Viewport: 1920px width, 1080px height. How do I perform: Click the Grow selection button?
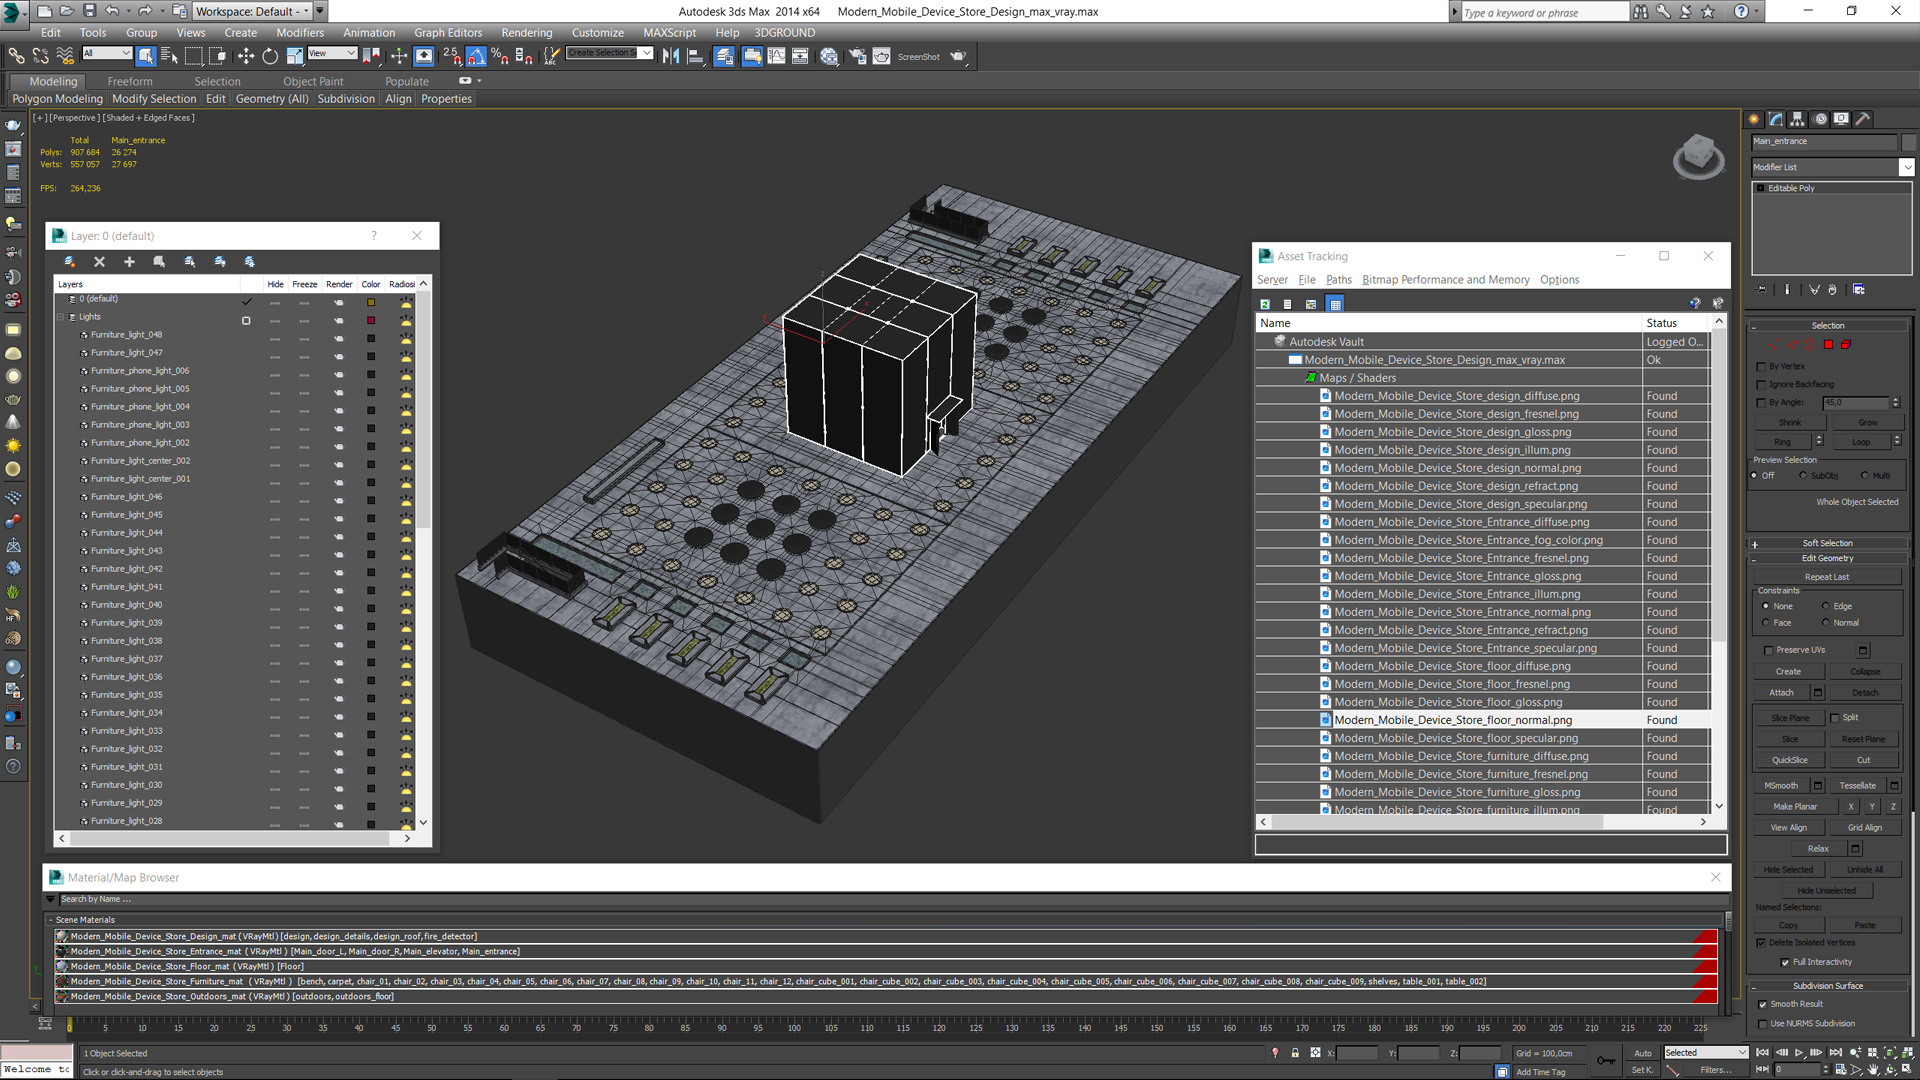click(1867, 422)
